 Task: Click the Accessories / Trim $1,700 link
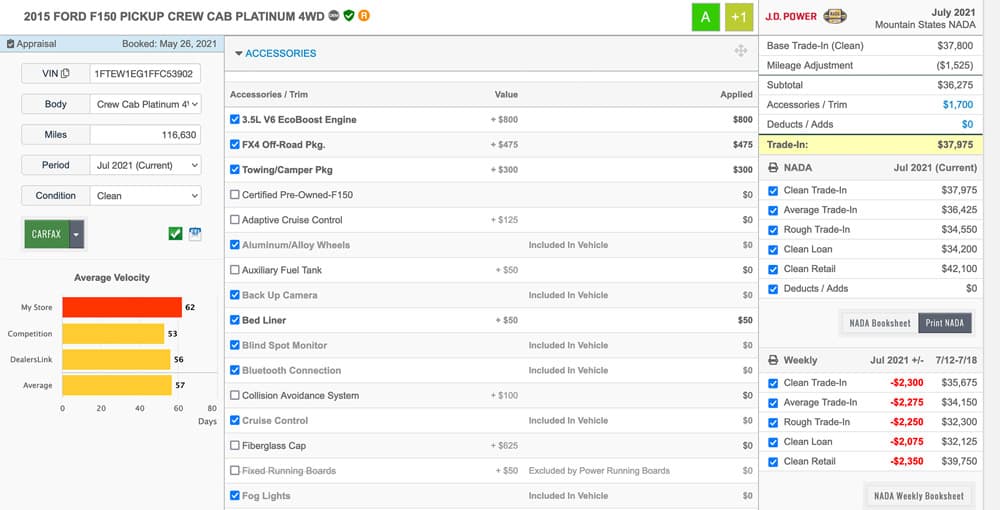[958, 105]
